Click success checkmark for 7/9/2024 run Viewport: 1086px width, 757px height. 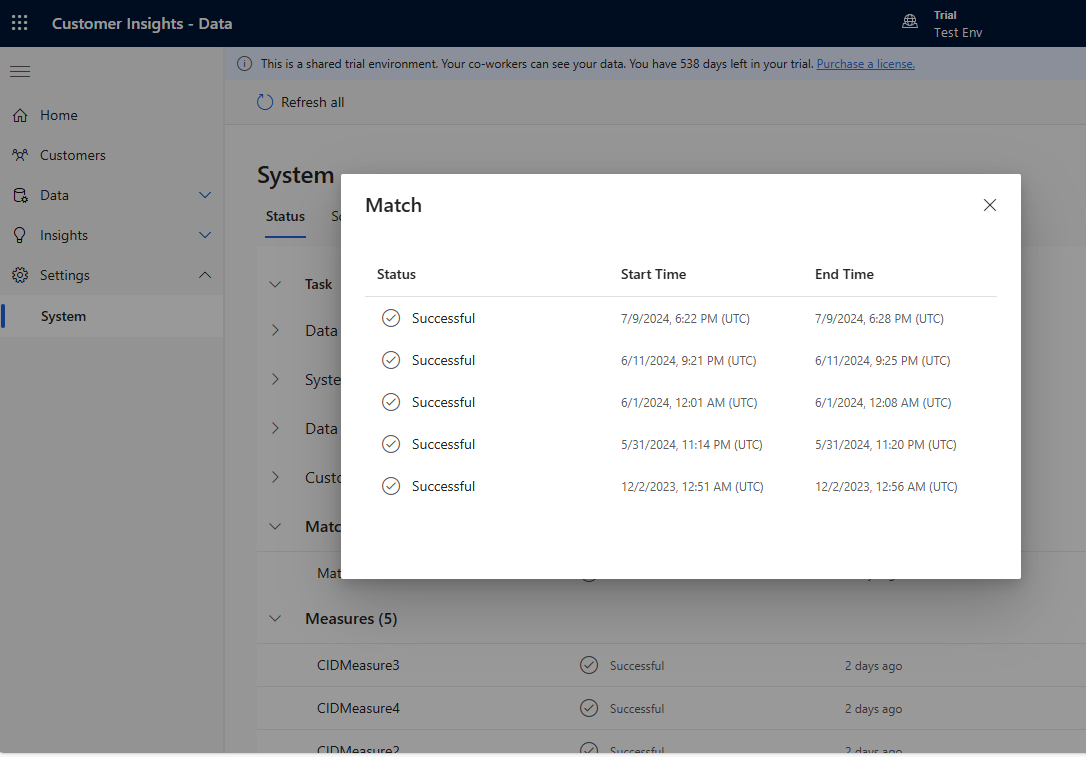[x=391, y=319]
